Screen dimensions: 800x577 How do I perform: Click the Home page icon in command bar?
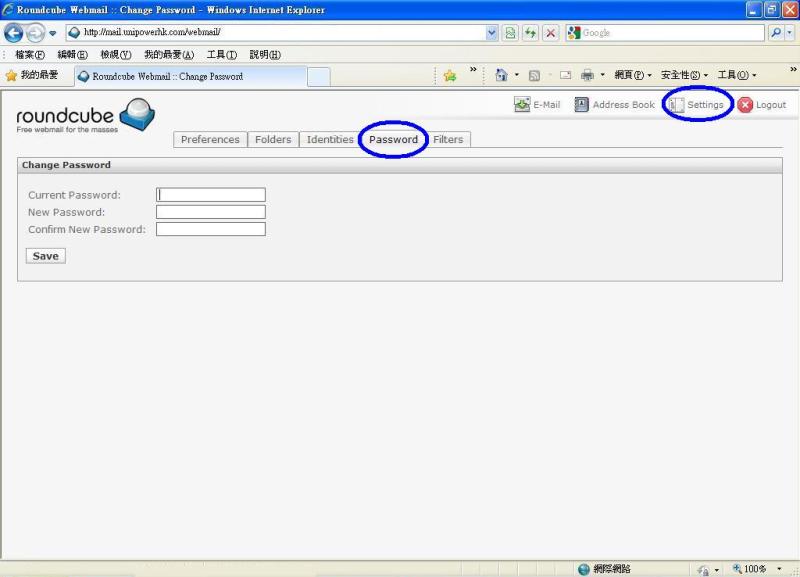coord(502,76)
